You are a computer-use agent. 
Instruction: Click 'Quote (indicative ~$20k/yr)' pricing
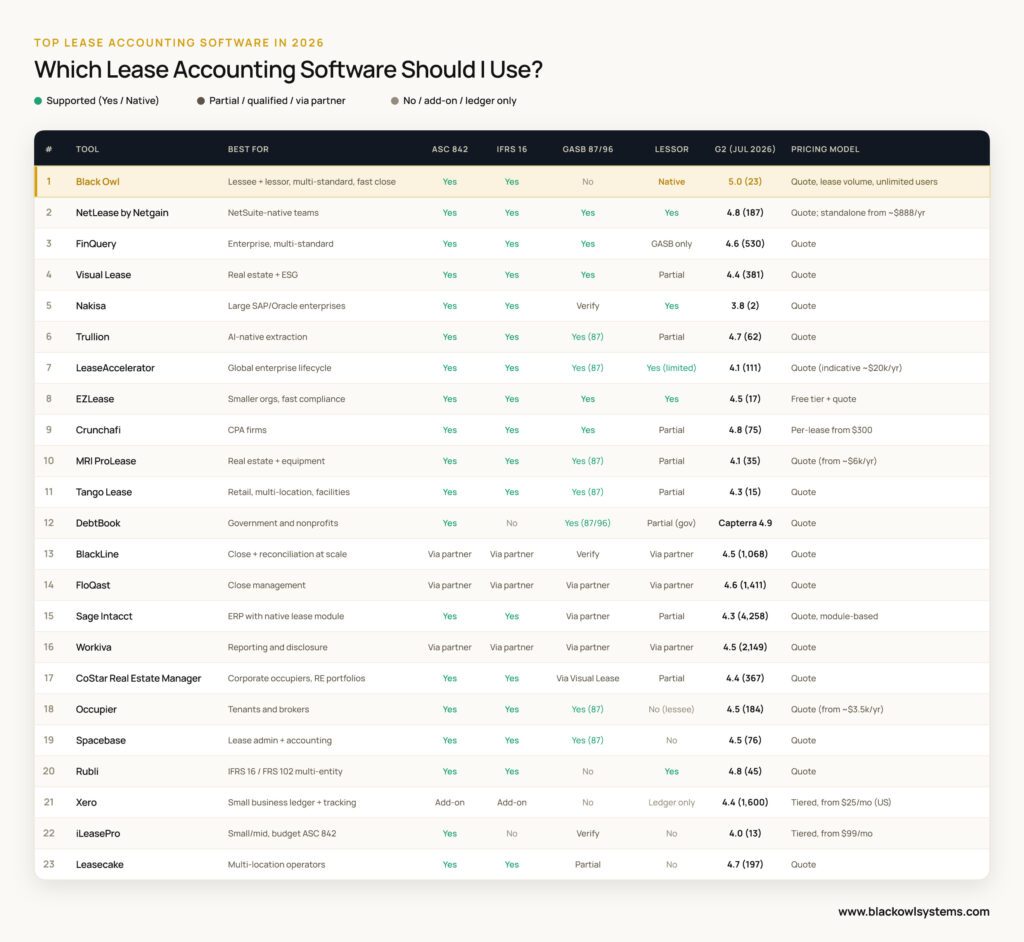pos(846,368)
